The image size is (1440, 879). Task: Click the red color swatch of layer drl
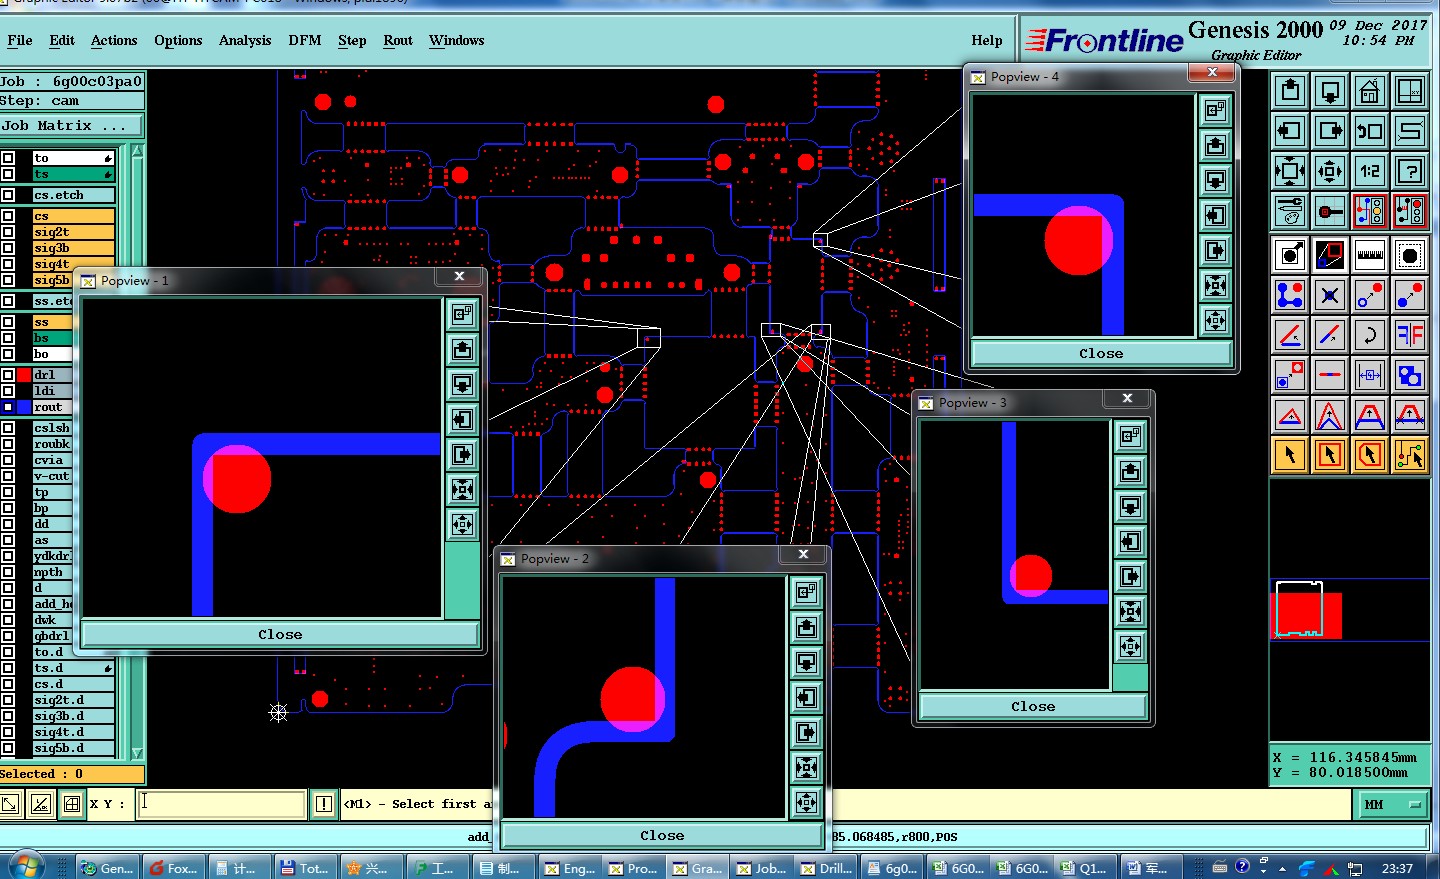24,375
